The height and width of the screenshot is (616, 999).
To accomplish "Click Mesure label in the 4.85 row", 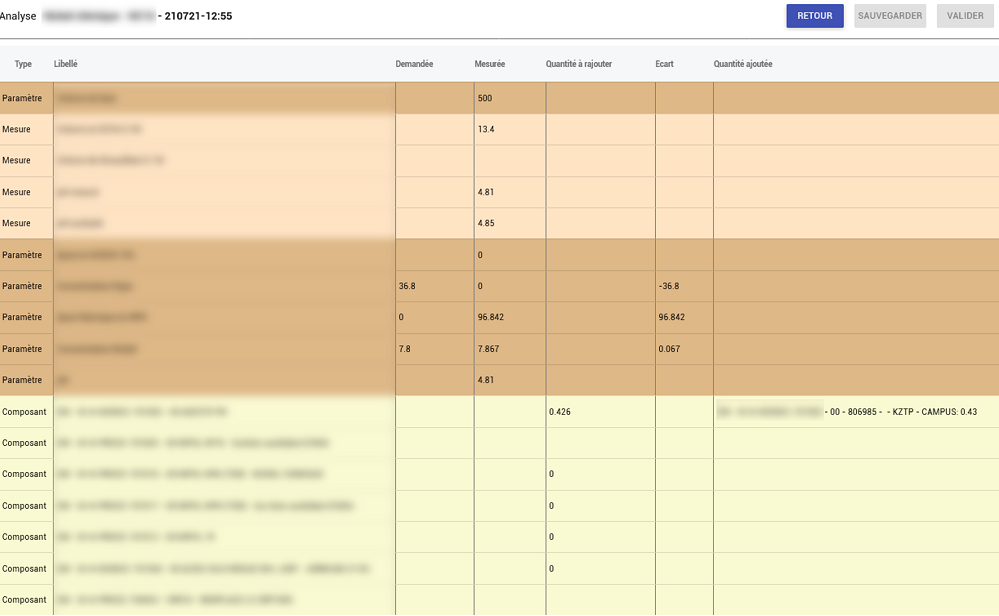I will [16, 223].
